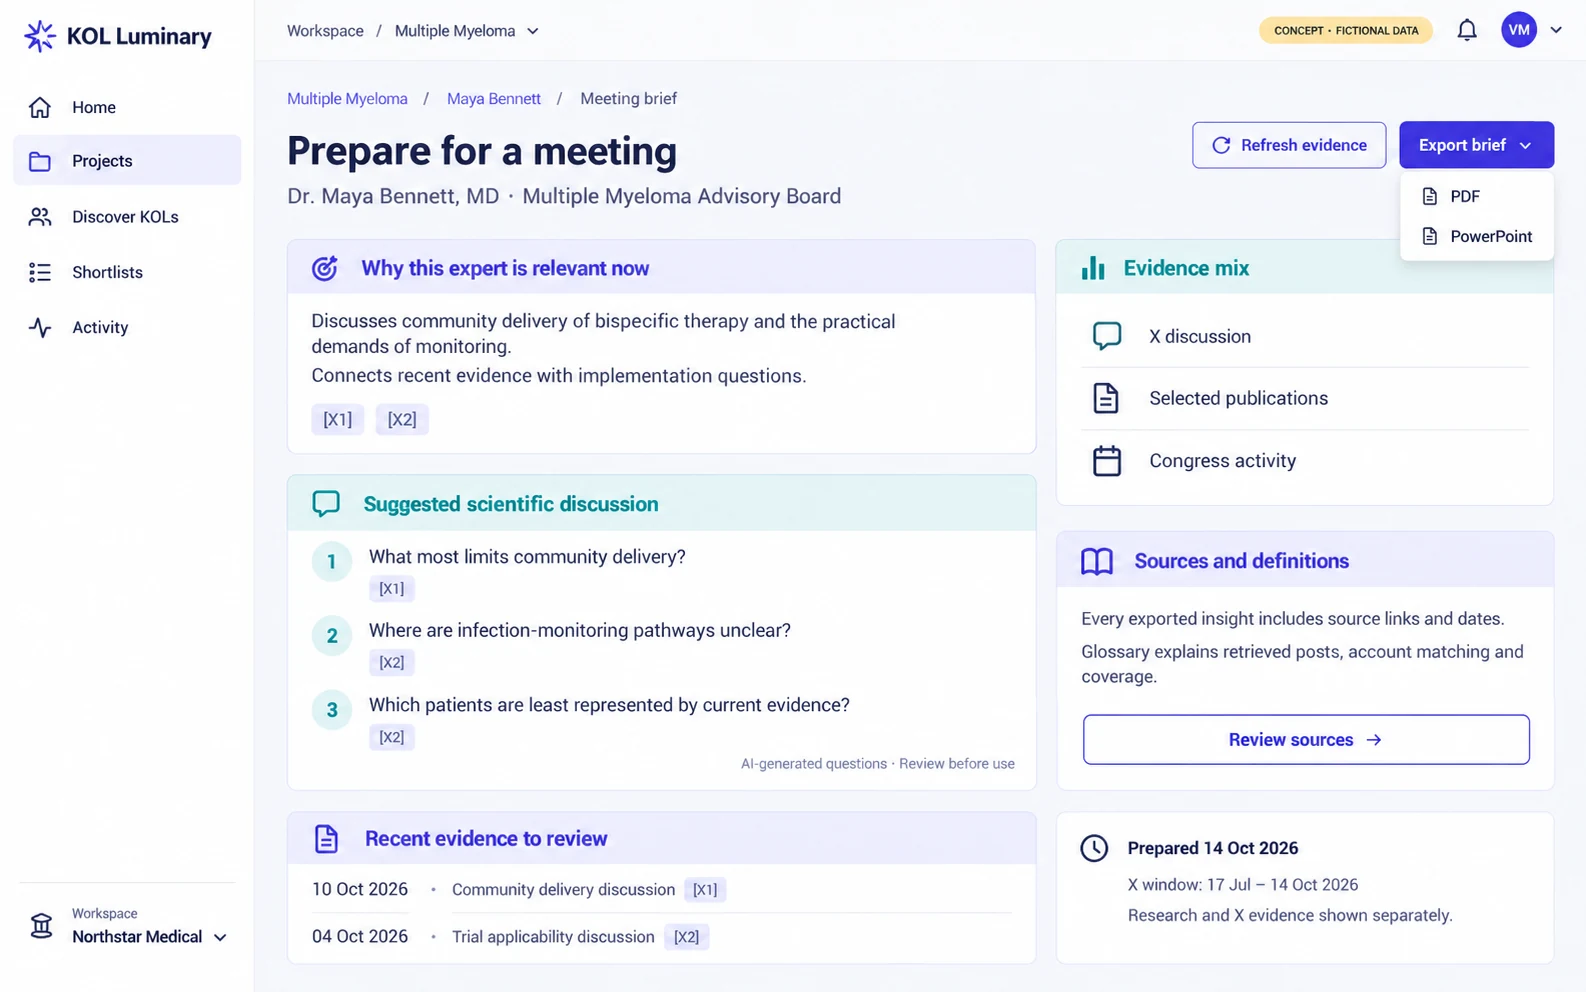Open the VM user avatar
The image size is (1586, 992).
point(1518,30)
